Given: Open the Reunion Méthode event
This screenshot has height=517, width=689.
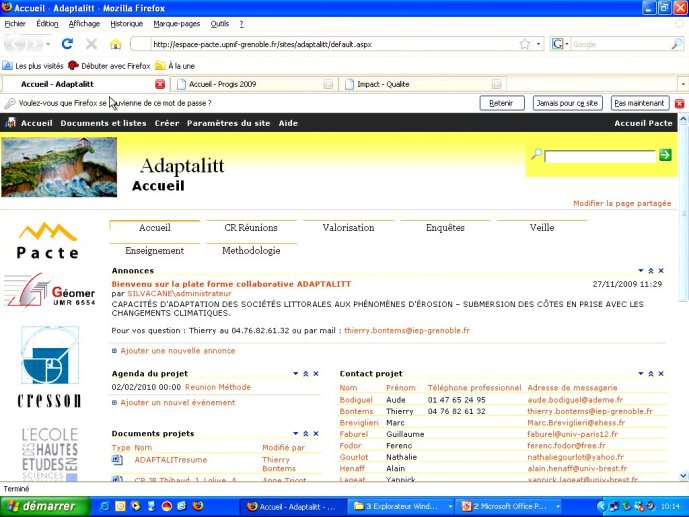Looking at the screenshot, I should [x=218, y=387].
